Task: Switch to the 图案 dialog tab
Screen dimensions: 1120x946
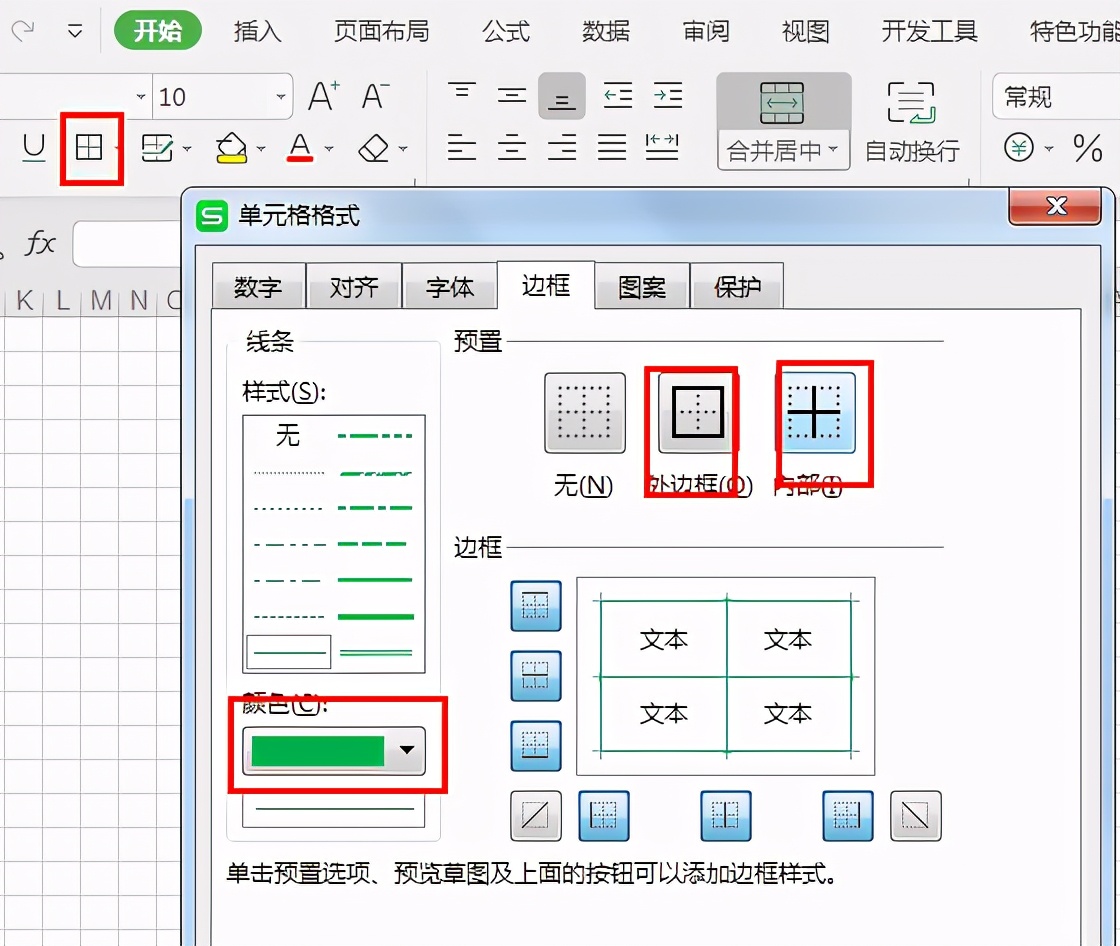Action: click(x=641, y=287)
